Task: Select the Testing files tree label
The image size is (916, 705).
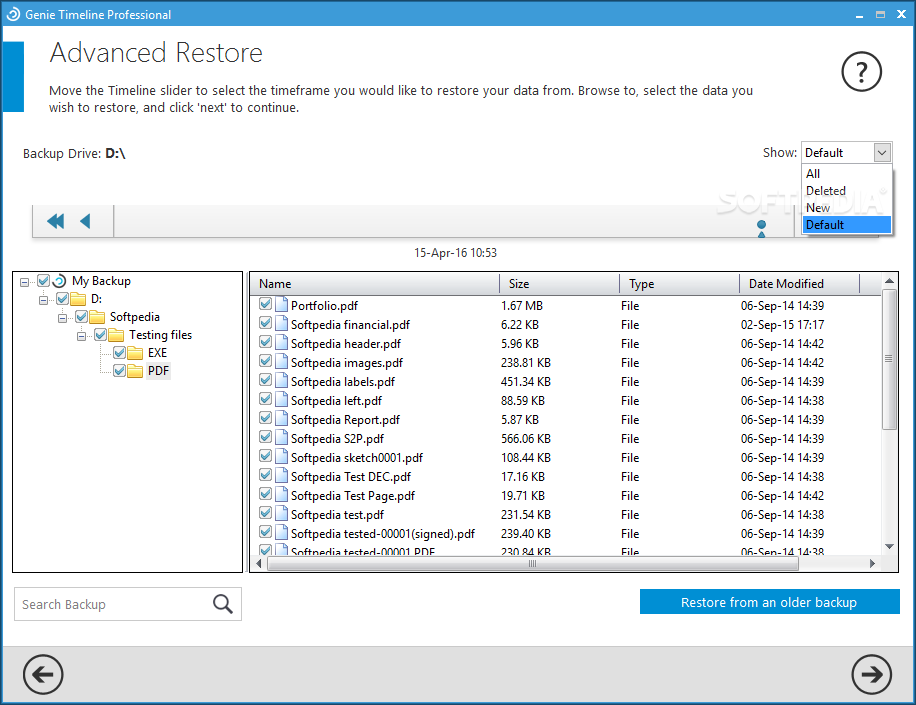Action: pos(161,335)
